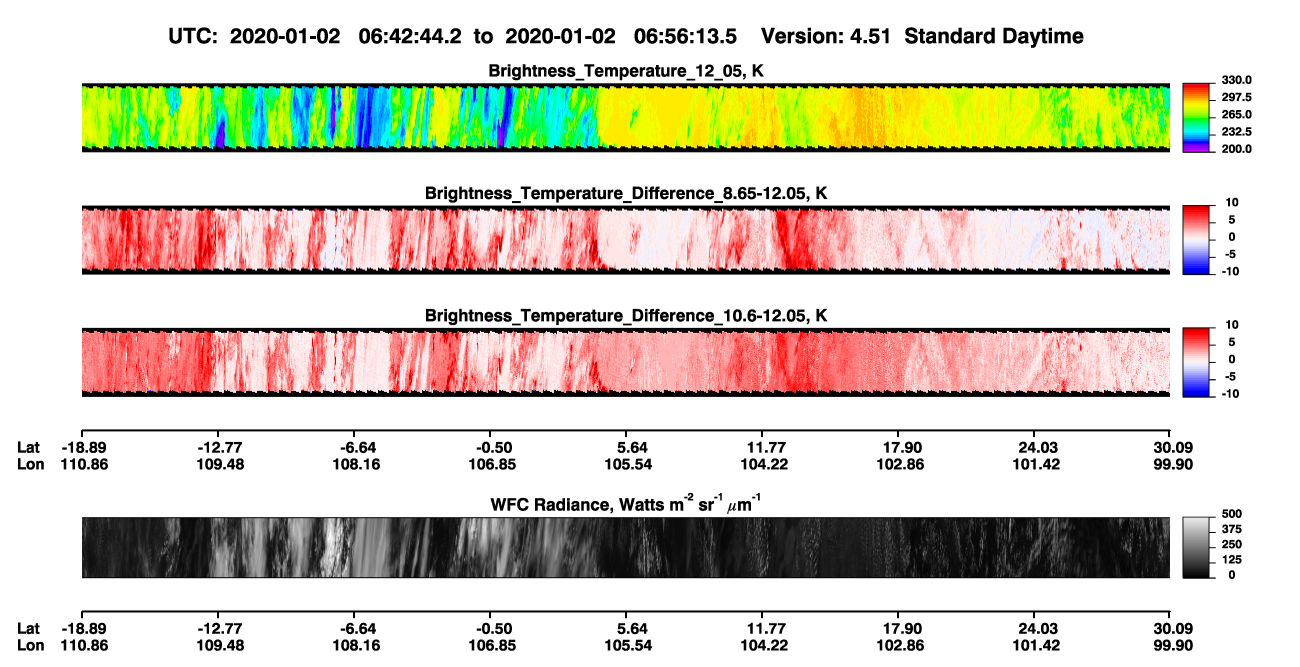Screen dimensions: 1300x667
Task: Click the Brightness_Temperature_Difference_8.65-12.05 title
Action: pyautogui.click(x=626, y=193)
